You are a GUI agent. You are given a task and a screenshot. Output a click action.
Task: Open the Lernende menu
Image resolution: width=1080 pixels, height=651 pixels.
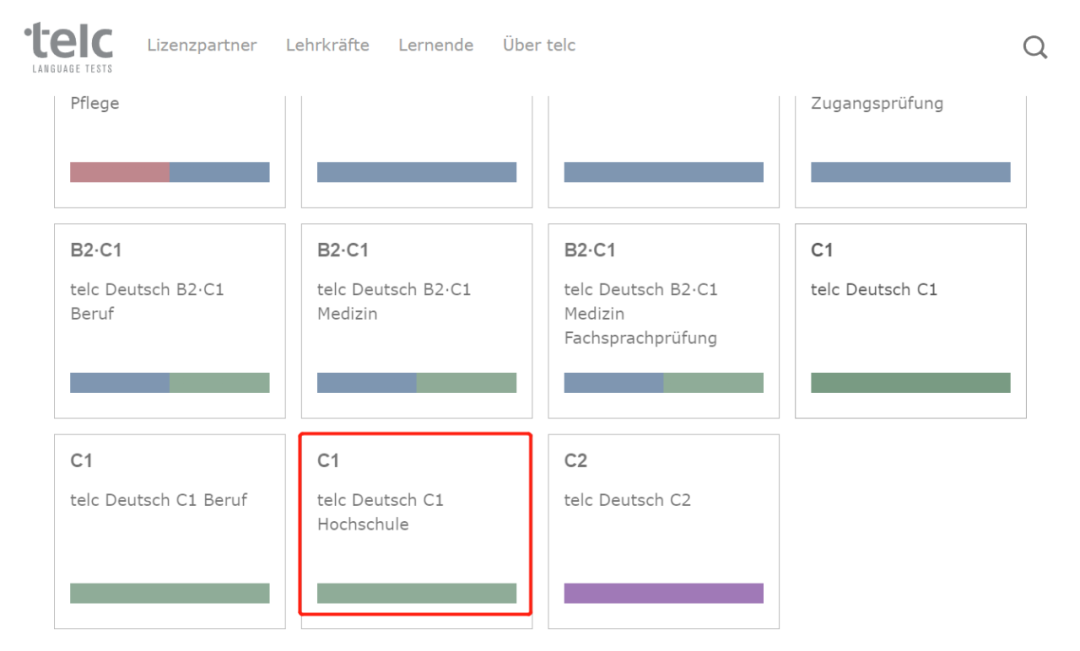point(436,45)
